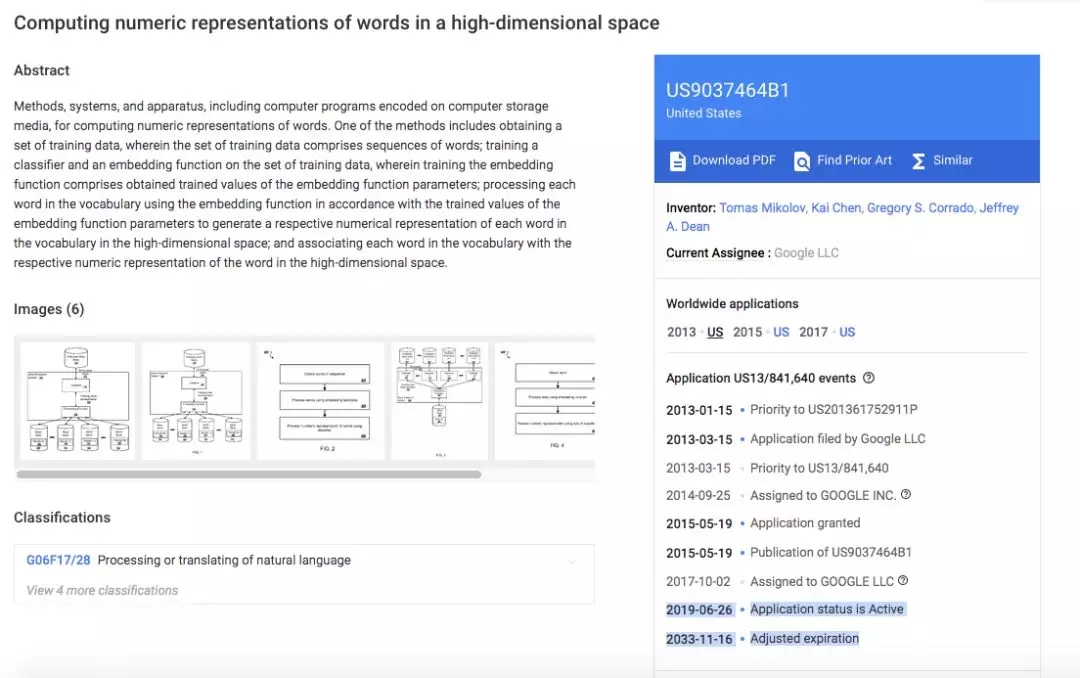Expand the G06F17/28 classification chevron
1080x678 pixels.
(572, 561)
